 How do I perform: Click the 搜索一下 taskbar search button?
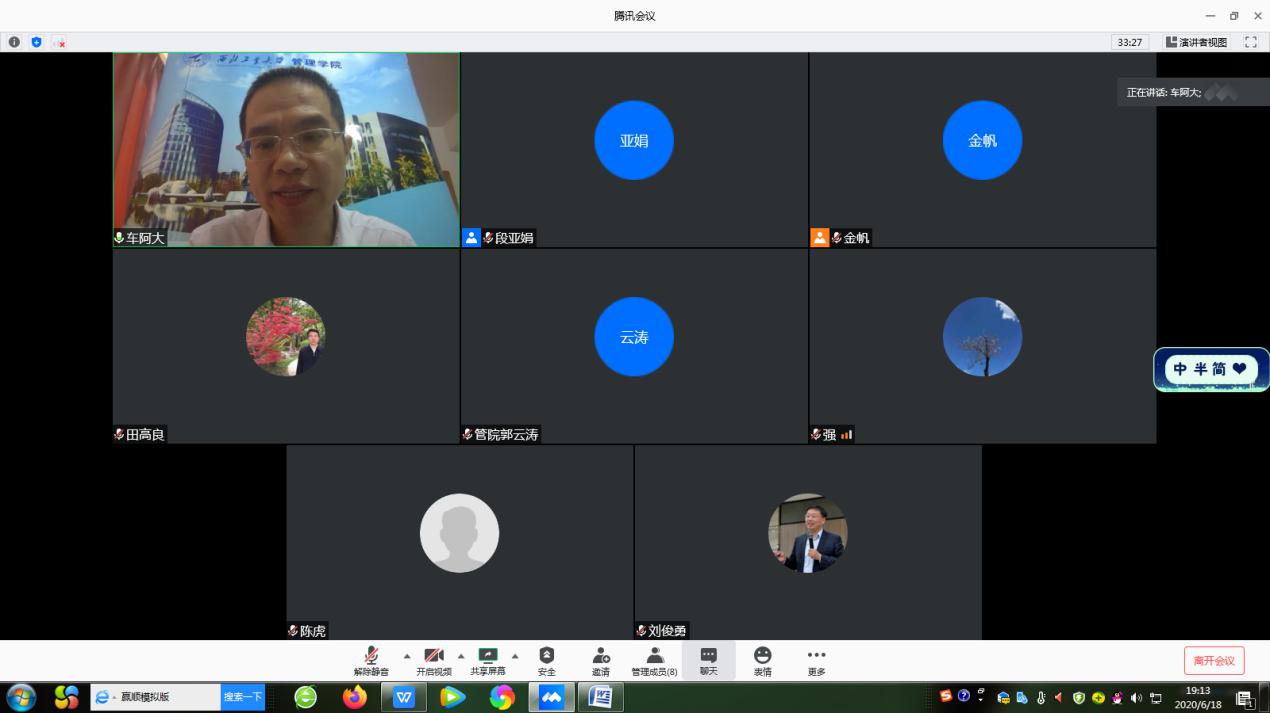(x=242, y=697)
